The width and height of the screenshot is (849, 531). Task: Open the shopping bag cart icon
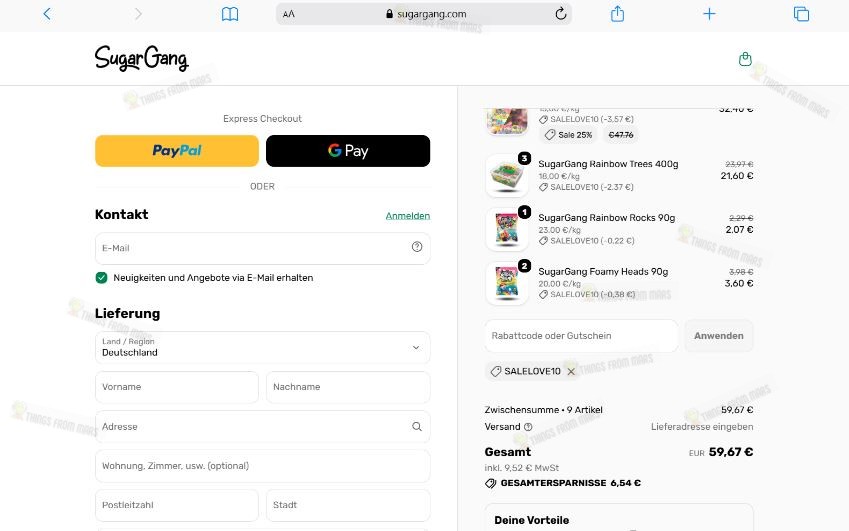point(745,58)
